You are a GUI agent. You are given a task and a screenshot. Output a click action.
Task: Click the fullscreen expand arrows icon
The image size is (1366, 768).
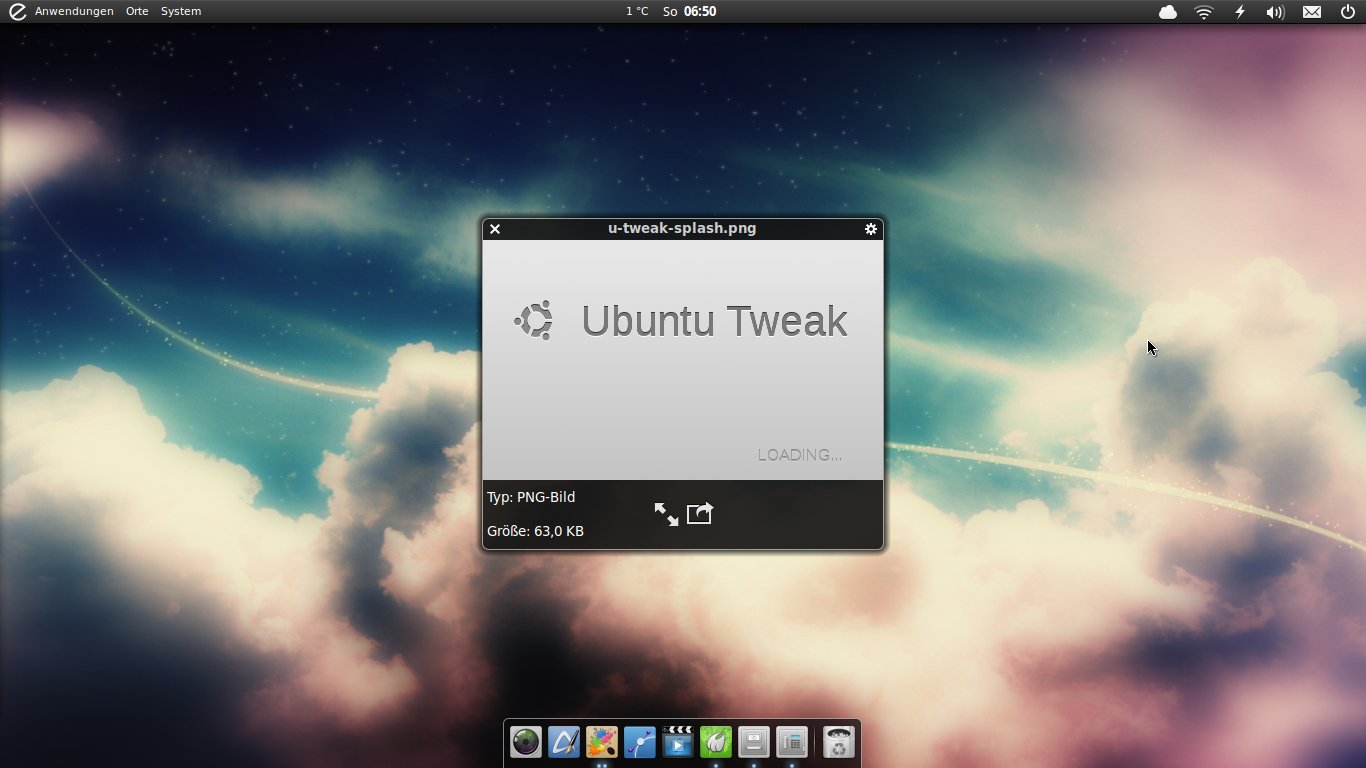point(666,514)
